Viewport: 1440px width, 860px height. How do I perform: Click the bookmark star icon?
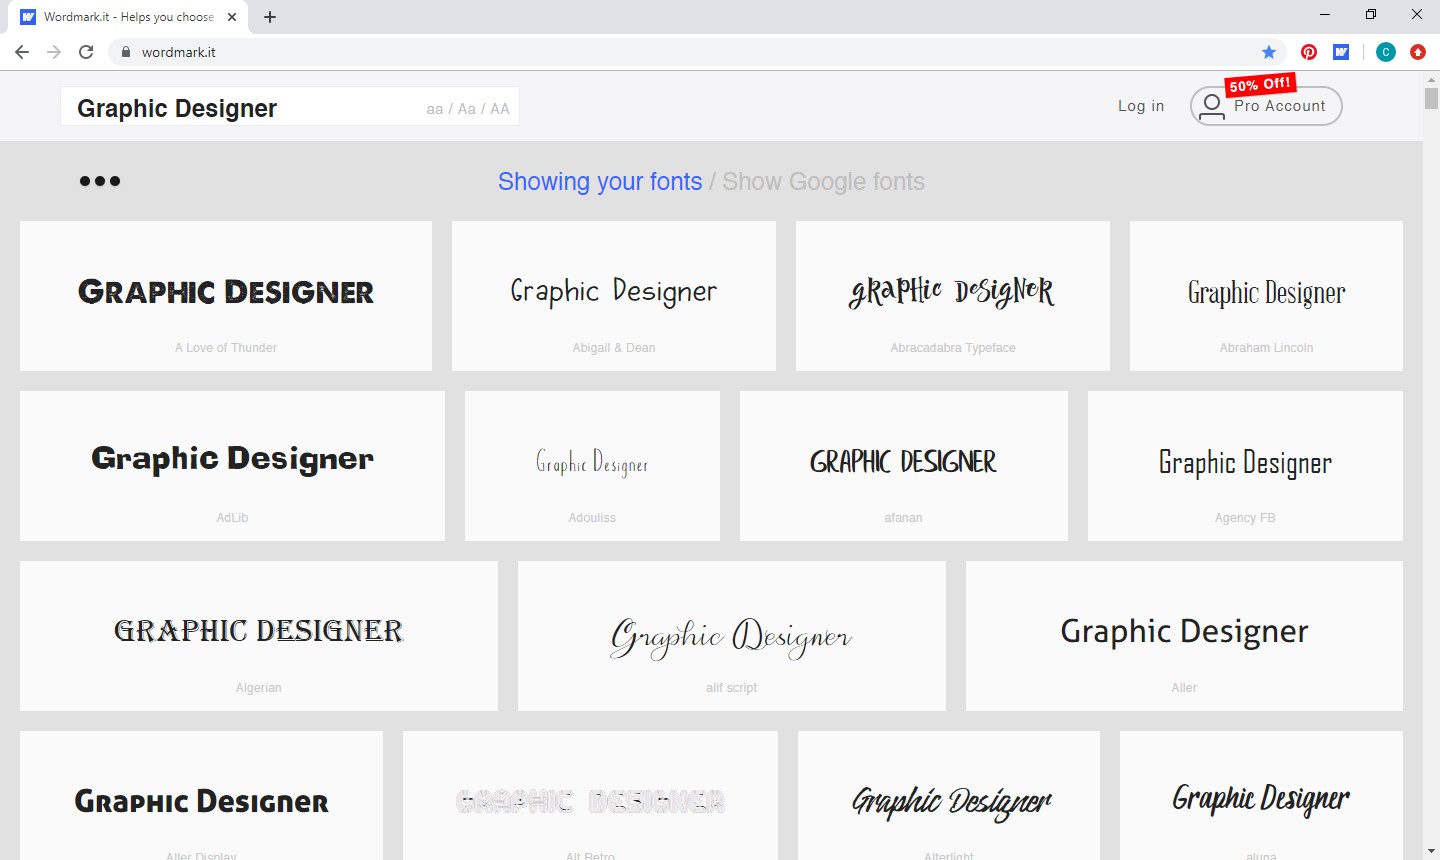[x=1269, y=52]
